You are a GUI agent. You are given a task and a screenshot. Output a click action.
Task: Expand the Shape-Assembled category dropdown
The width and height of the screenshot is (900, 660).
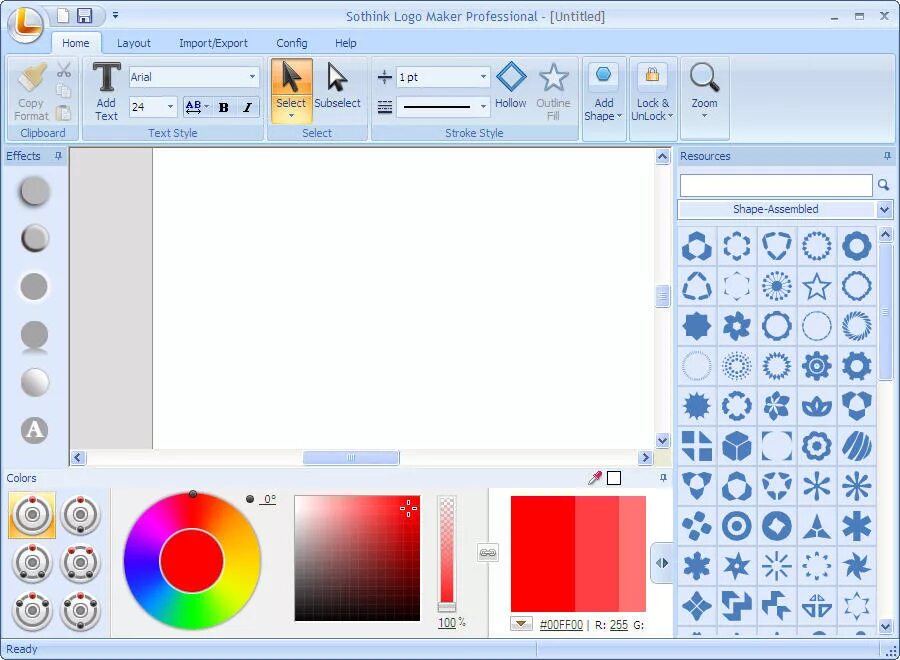(885, 209)
